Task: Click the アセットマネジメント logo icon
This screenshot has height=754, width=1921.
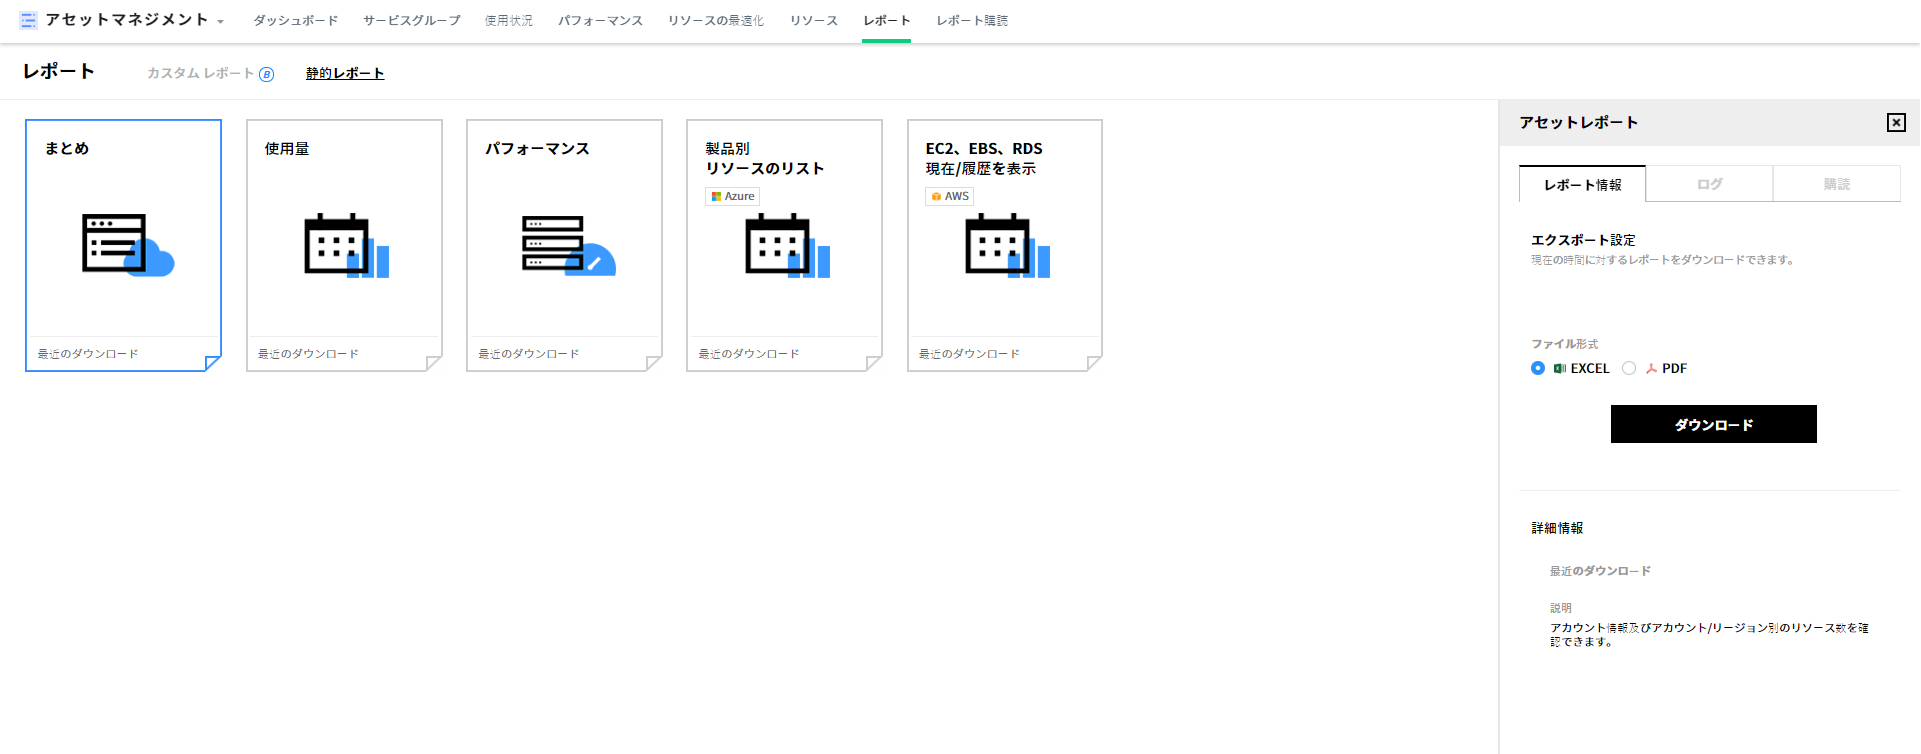Action: pyautogui.click(x=28, y=20)
